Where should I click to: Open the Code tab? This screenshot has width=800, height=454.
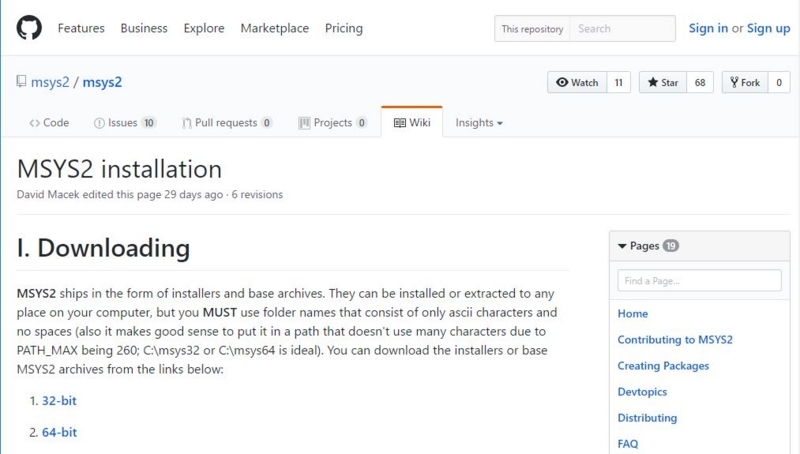pos(49,122)
